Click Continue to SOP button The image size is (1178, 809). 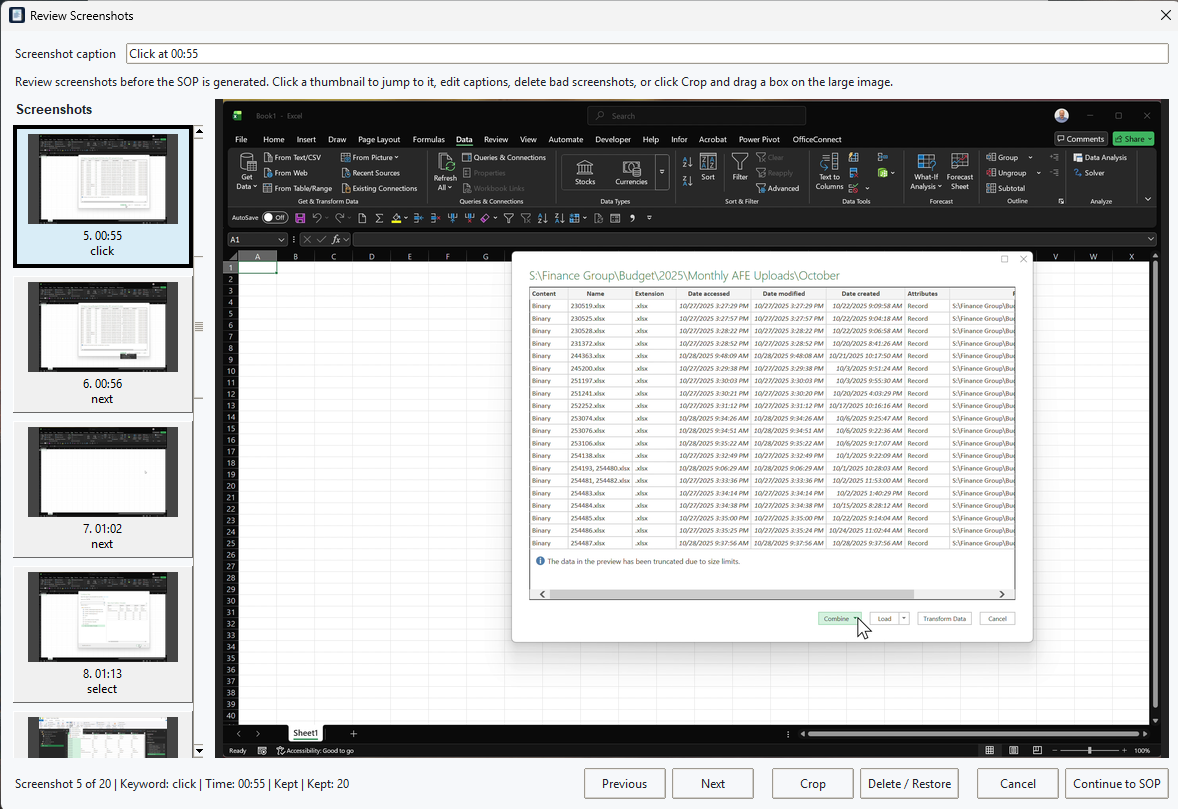point(1116,783)
